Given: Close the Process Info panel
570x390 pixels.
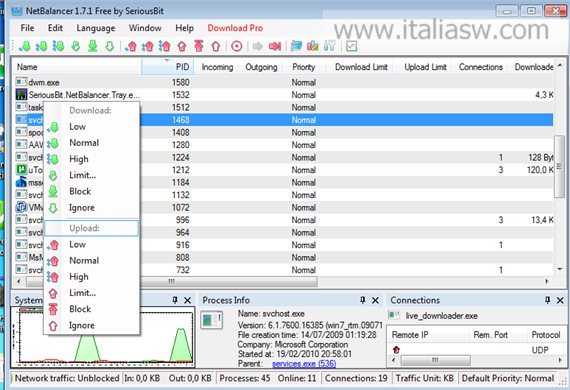Looking at the screenshot, I should point(375,300).
